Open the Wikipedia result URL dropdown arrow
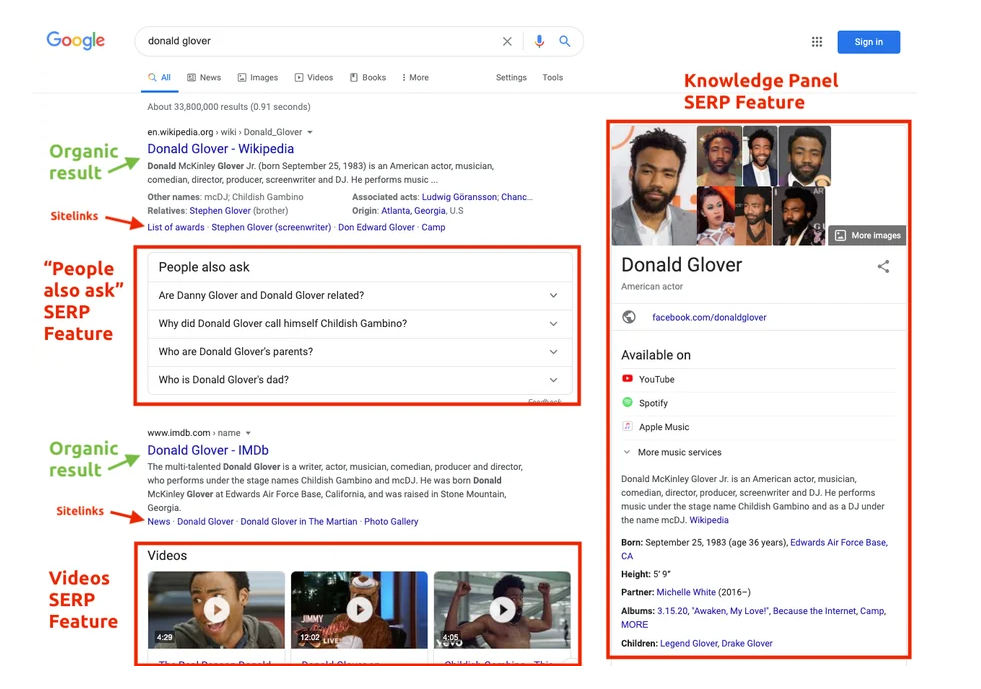Viewport: 981px width, 689px height. pyautogui.click(x=310, y=132)
